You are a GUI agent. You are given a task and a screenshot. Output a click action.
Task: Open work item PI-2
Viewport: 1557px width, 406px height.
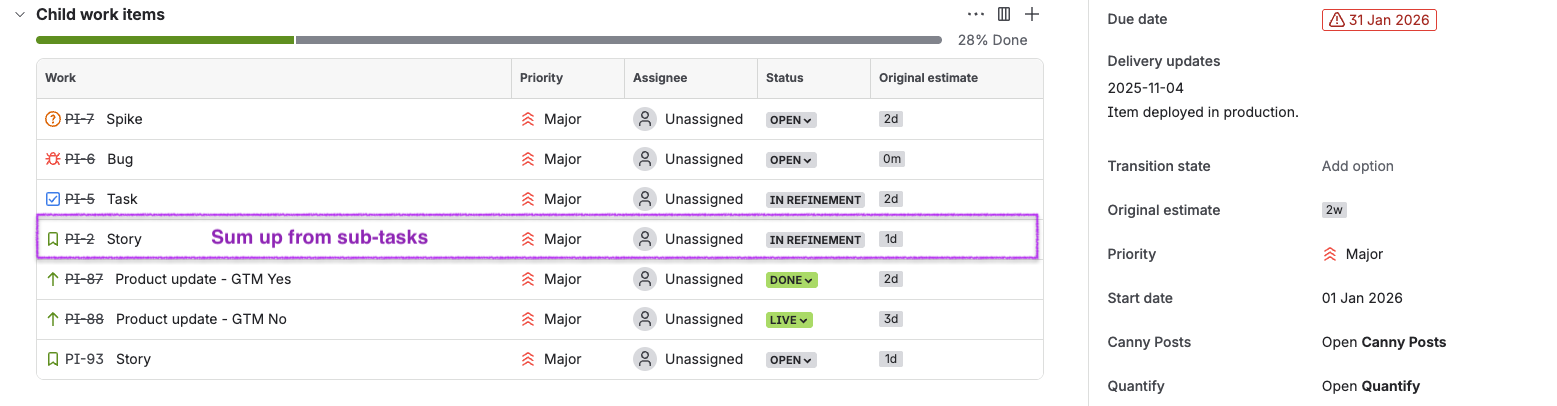(80, 239)
